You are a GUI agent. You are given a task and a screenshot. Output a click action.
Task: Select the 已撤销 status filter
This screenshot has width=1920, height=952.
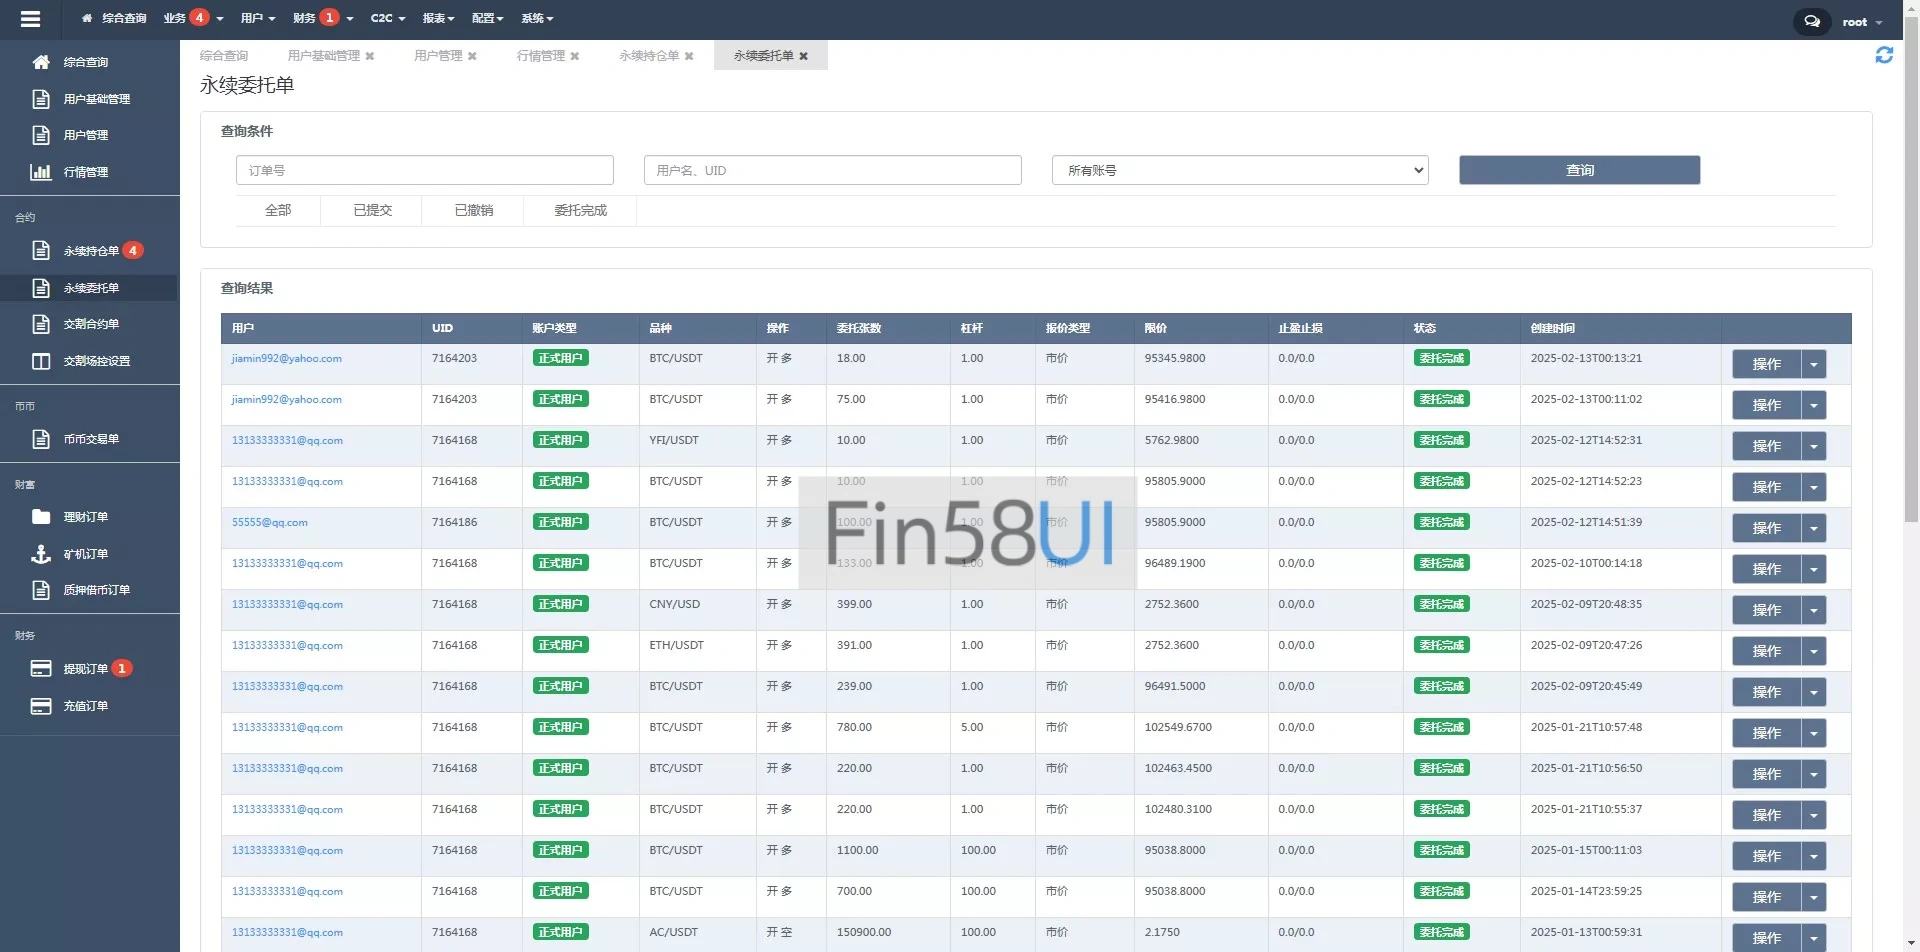(473, 211)
